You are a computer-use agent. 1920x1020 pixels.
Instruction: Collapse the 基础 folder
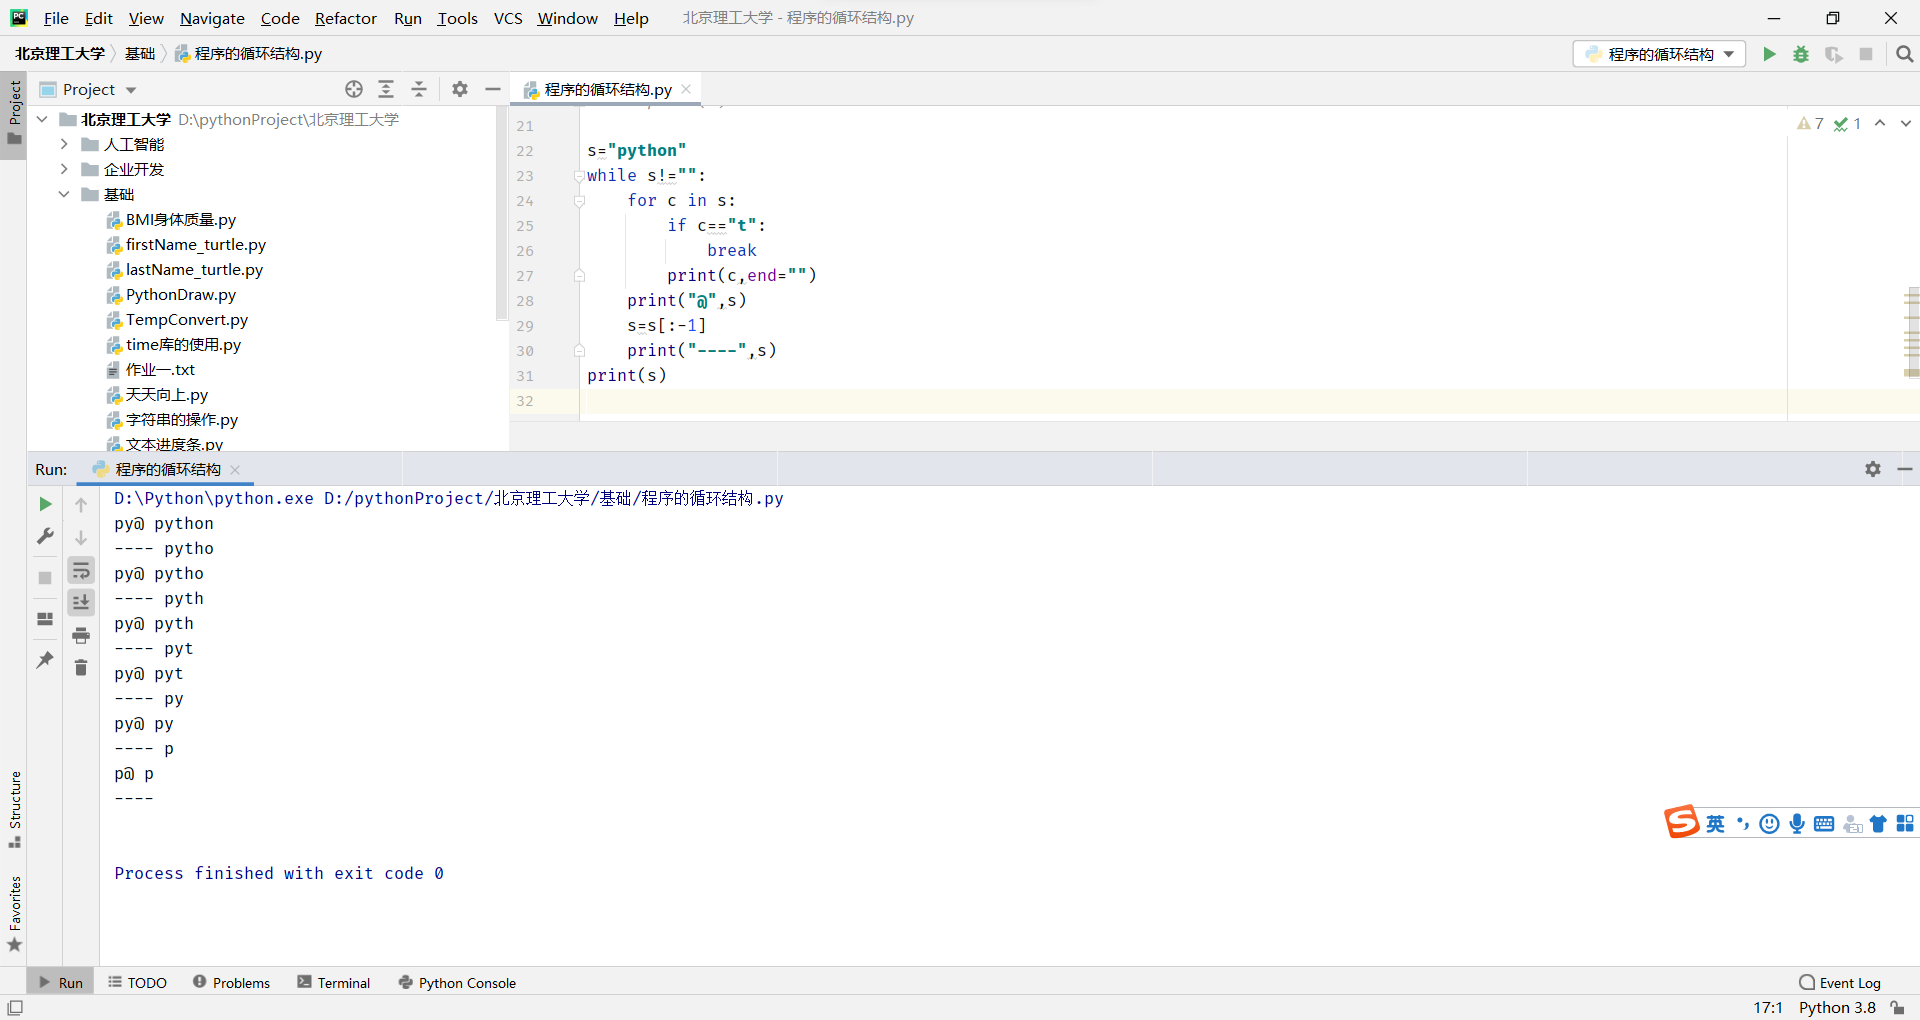pos(64,194)
